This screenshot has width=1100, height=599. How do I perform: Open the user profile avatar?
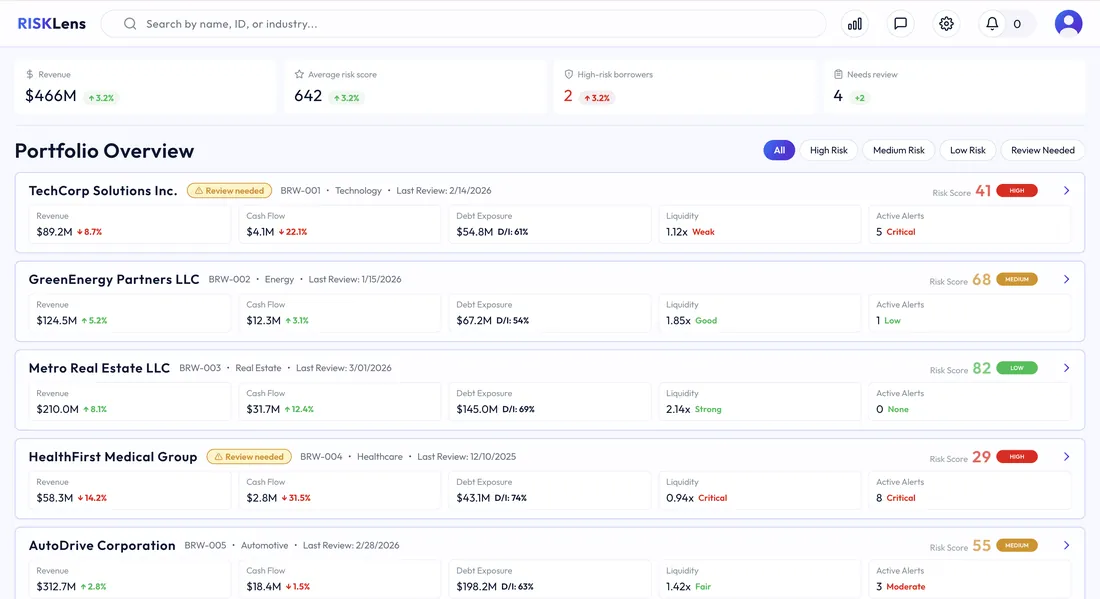click(1068, 23)
